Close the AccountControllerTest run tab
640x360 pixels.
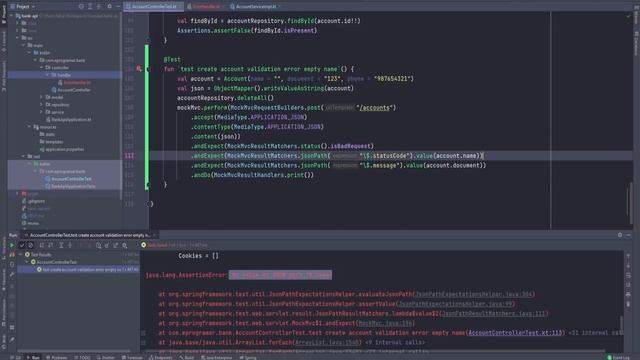pos(154,235)
